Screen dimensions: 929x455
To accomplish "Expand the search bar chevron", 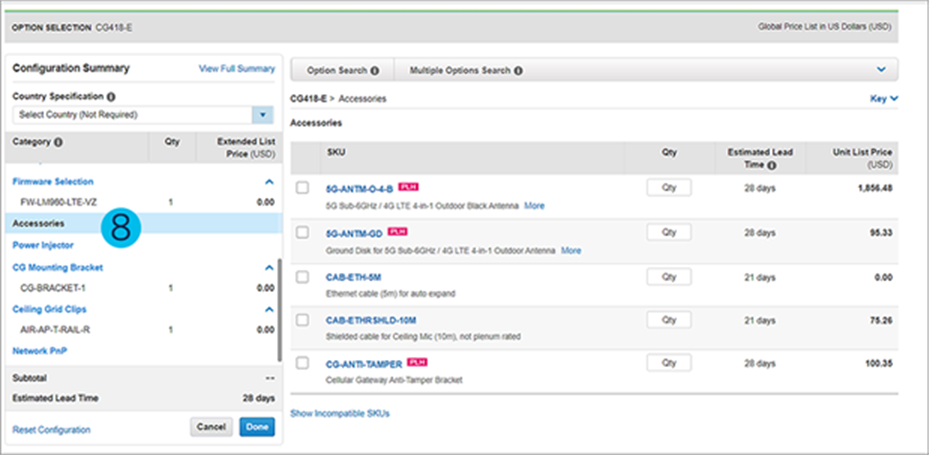I will [x=881, y=70].
